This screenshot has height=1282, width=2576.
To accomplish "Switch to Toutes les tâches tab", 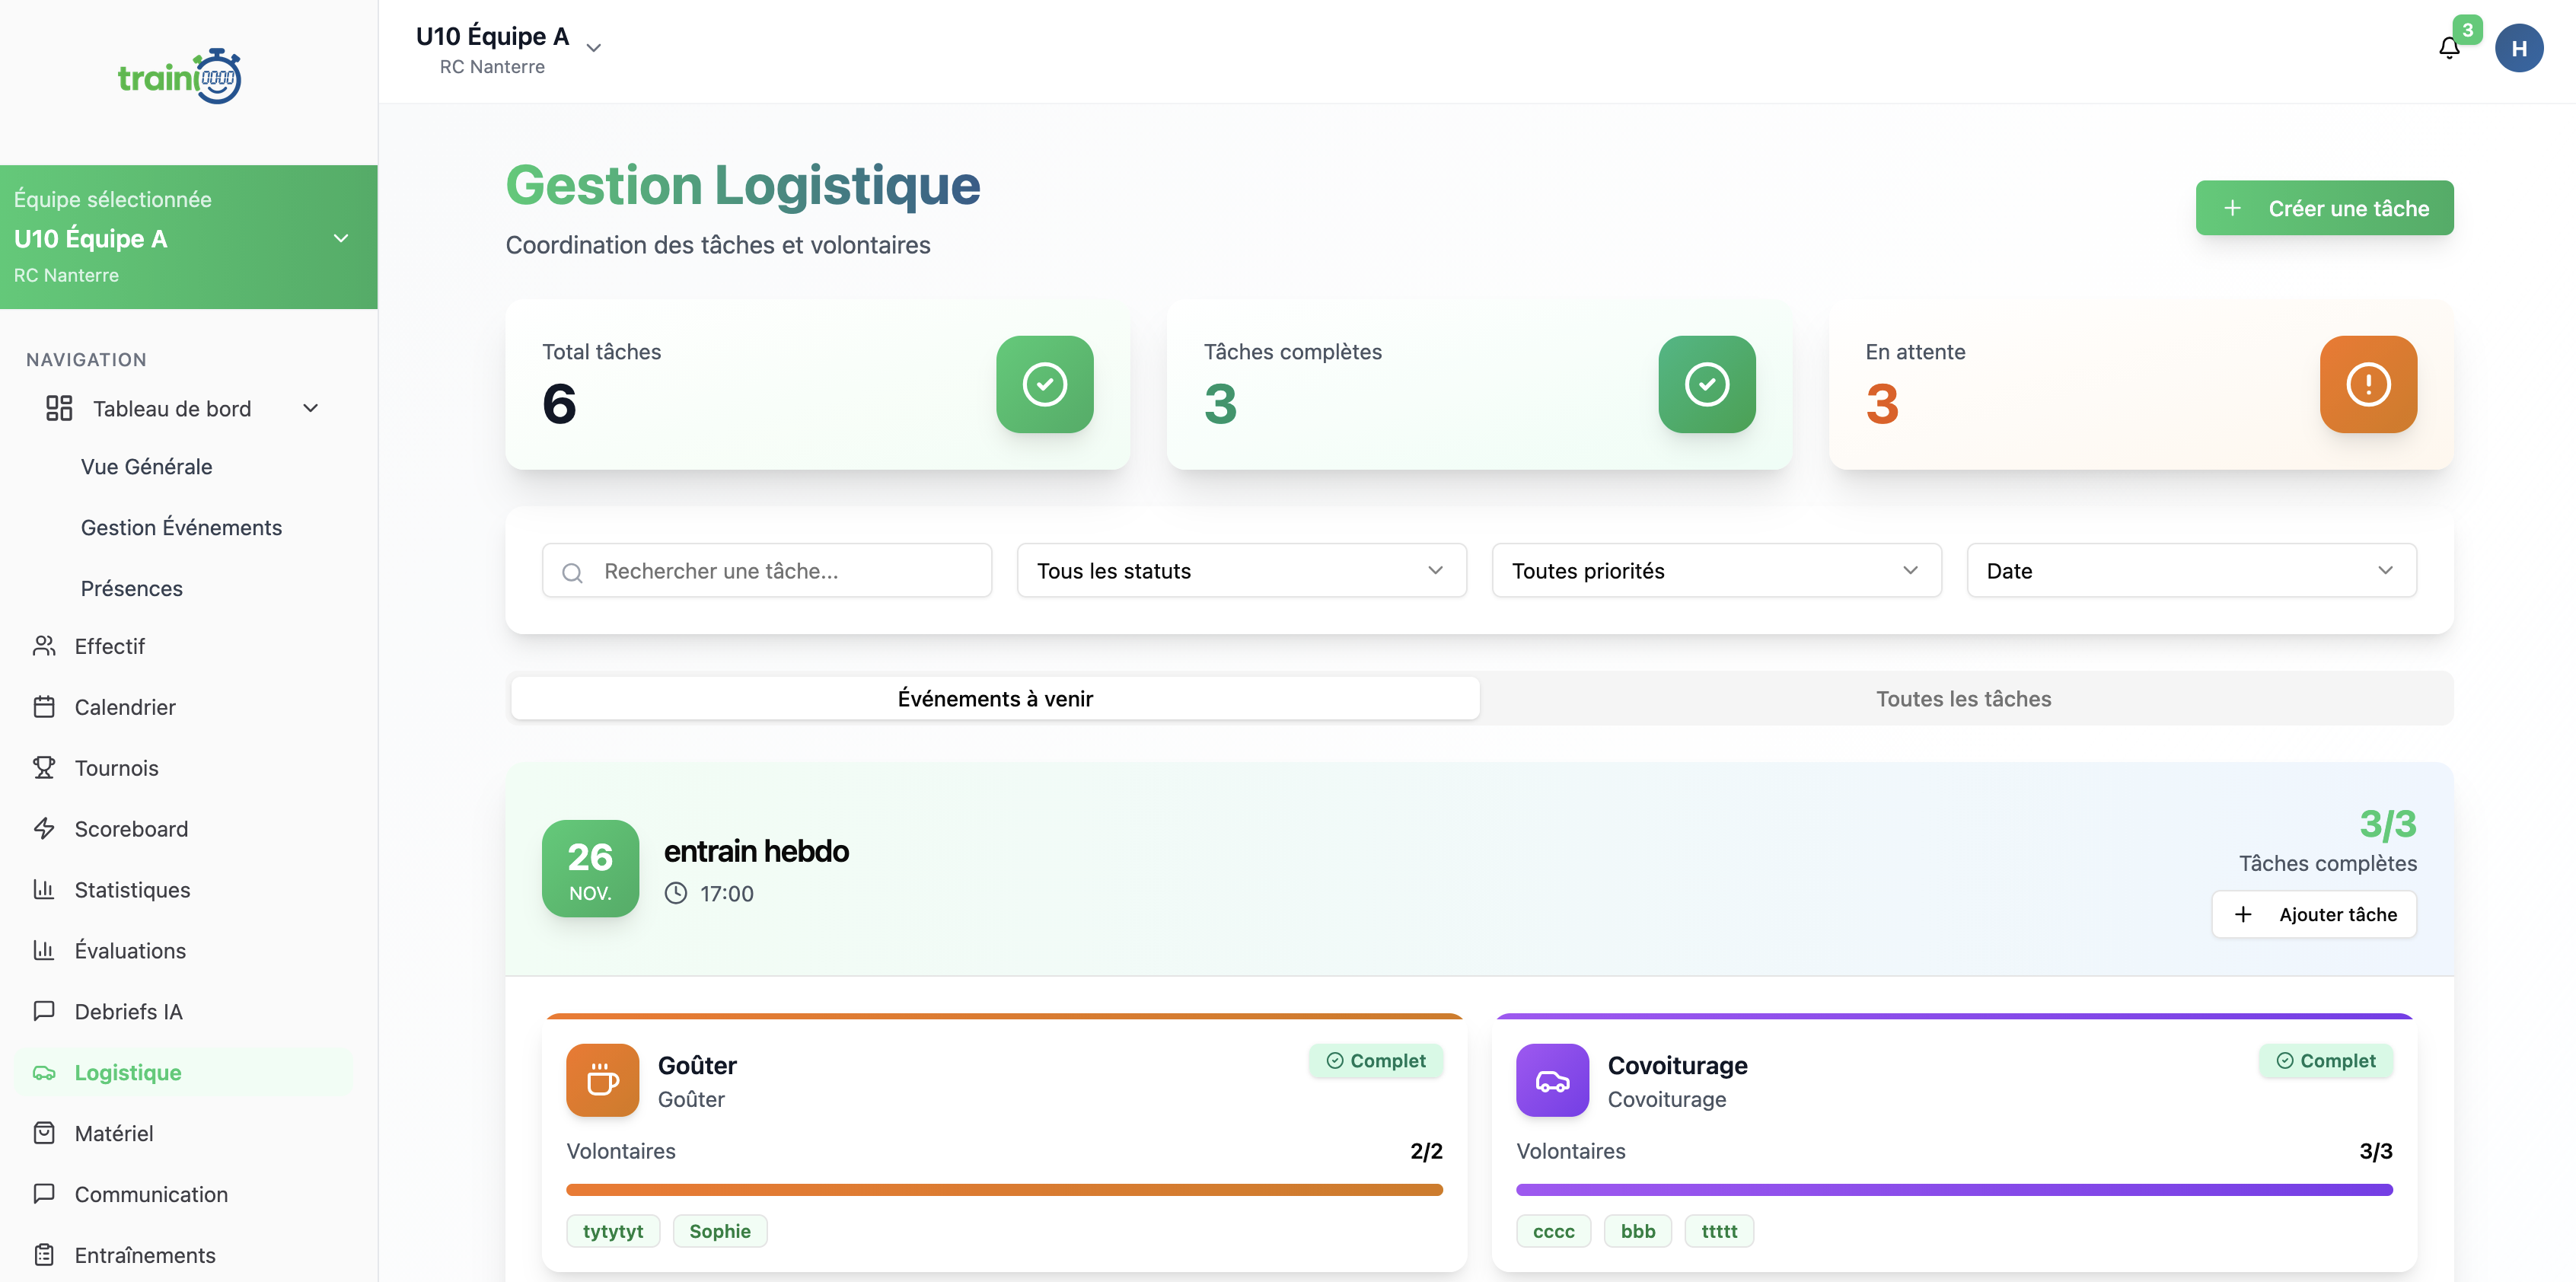I will pyautogui.click(x=1963, y=698).
